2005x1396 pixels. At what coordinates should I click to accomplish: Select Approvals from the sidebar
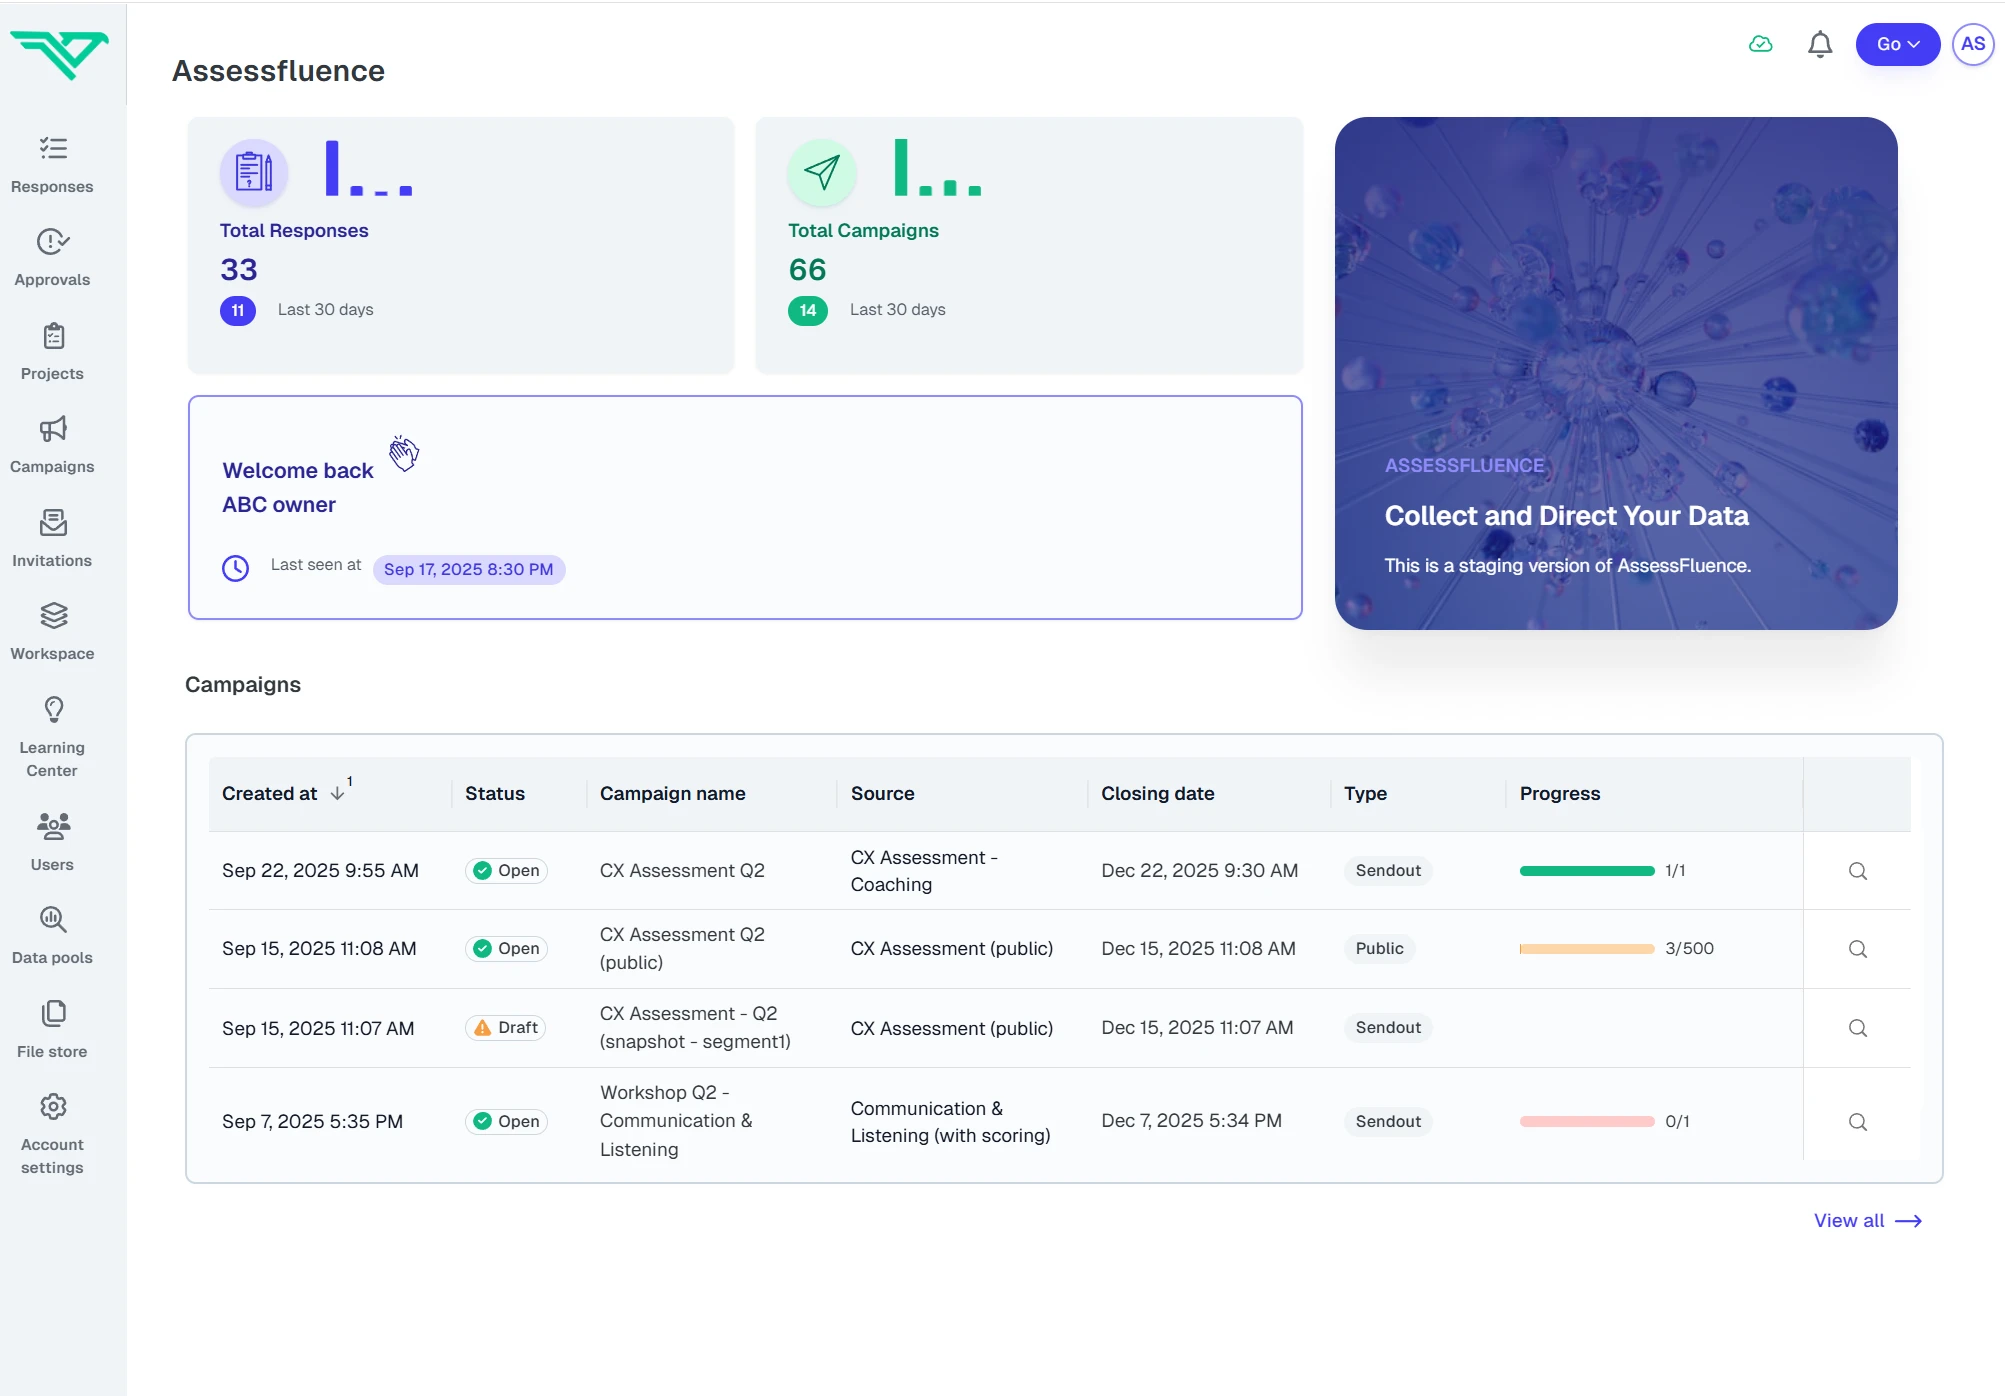(x=52, y=257)
